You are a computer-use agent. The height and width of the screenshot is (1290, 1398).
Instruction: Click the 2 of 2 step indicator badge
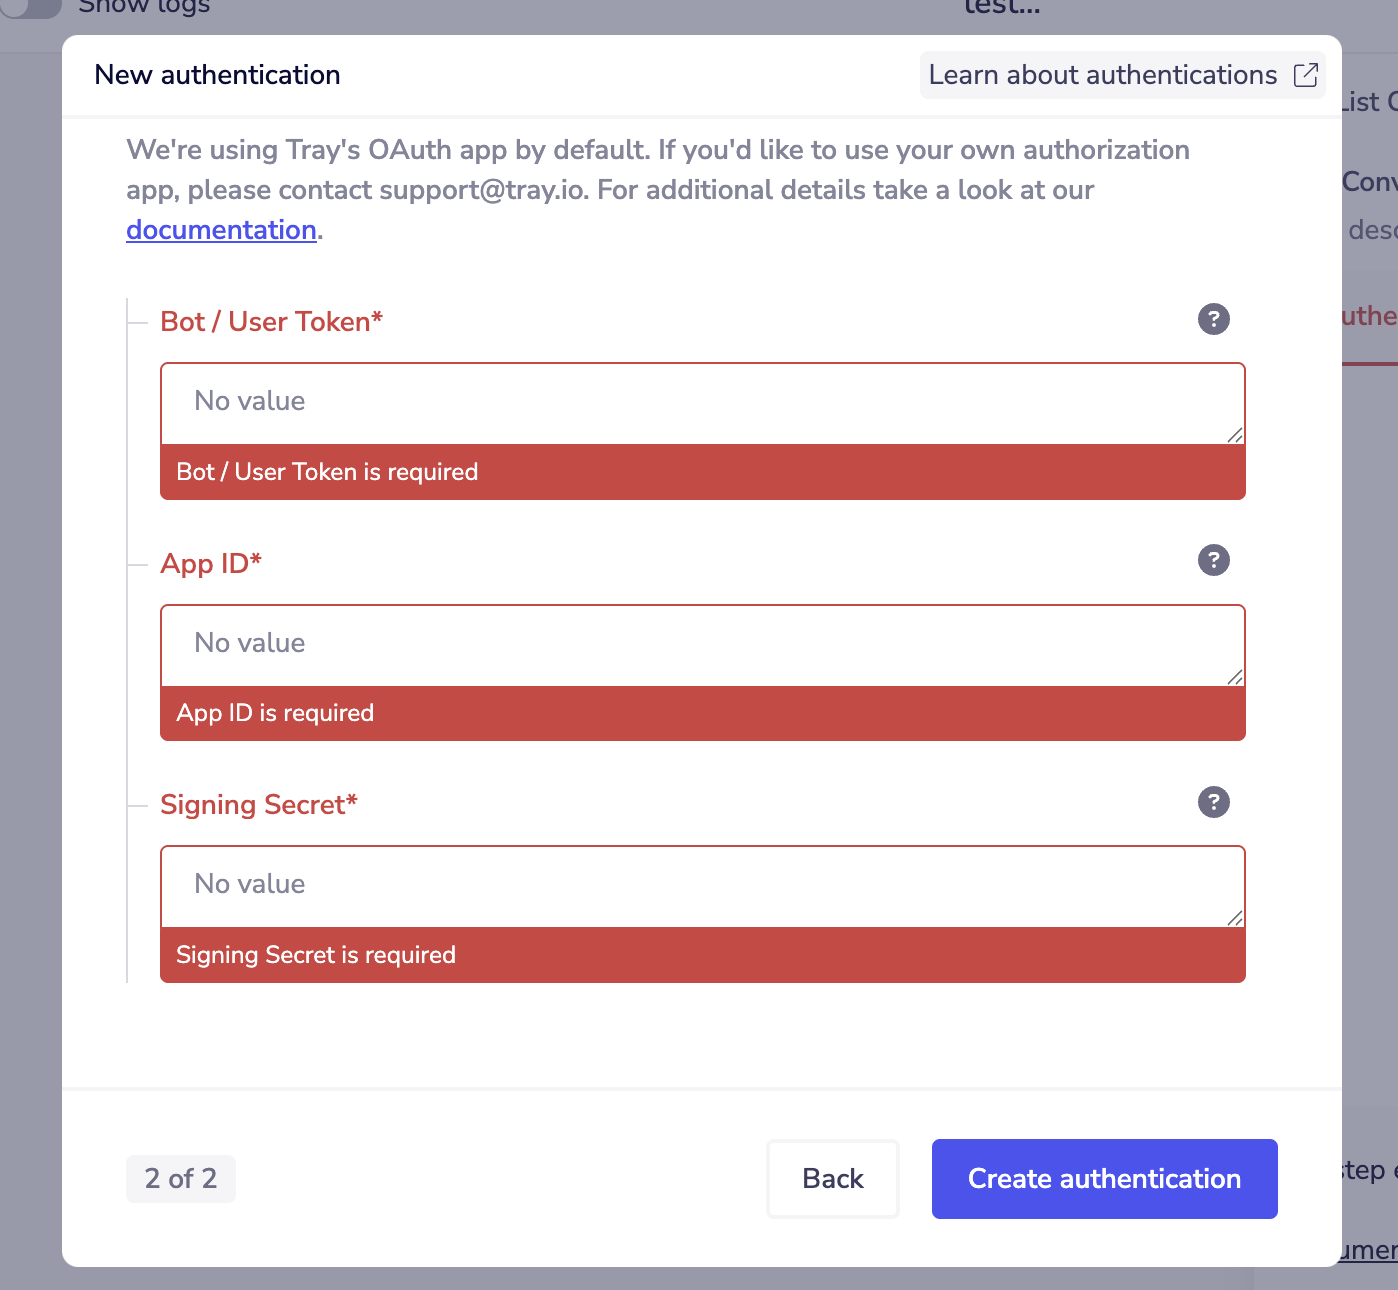[180, 1178]
